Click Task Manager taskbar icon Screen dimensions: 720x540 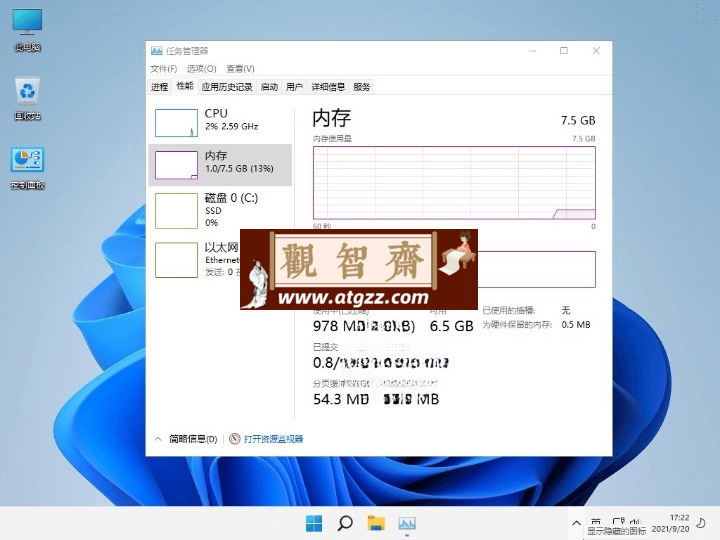point(407,523)
